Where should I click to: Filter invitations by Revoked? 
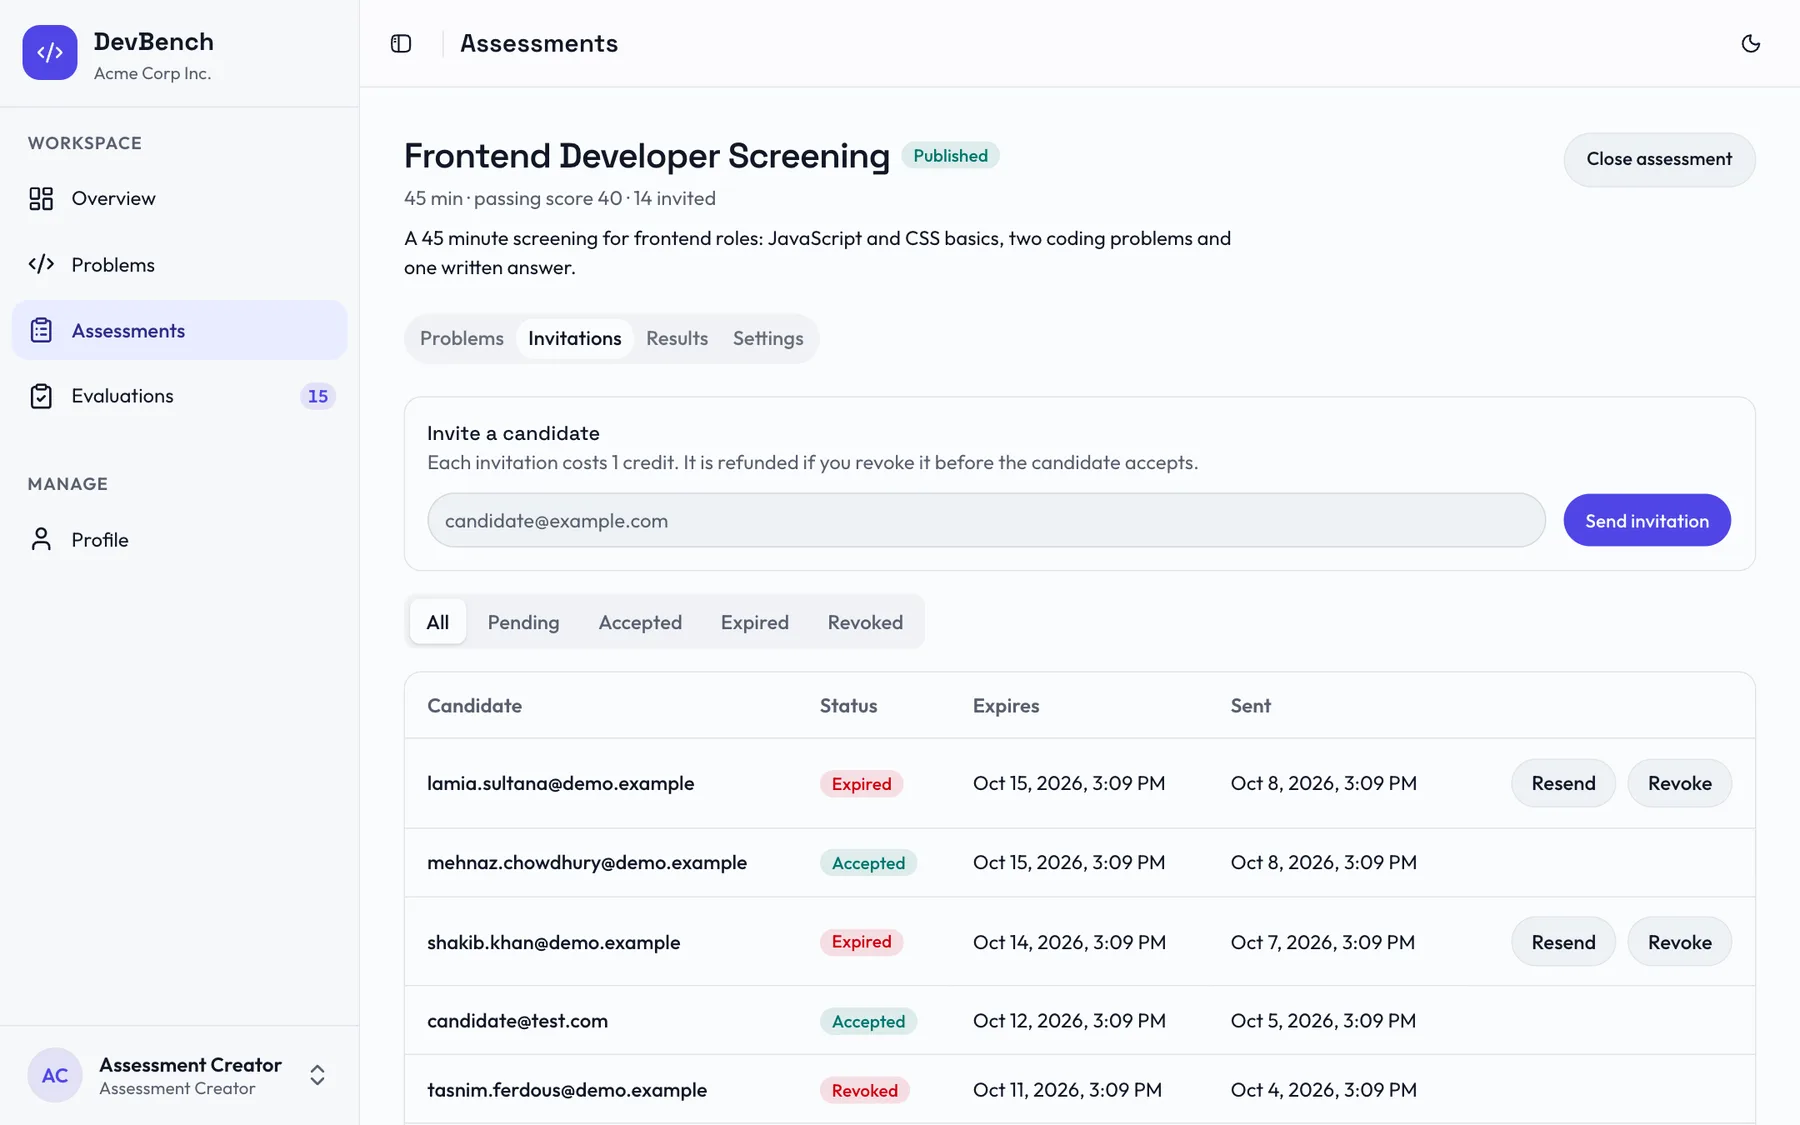865,622
